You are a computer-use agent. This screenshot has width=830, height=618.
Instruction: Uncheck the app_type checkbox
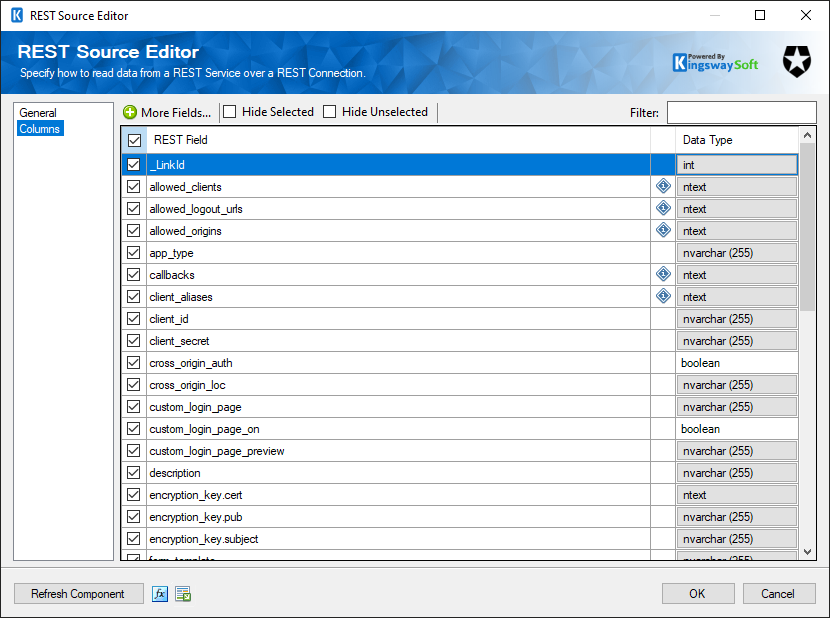pos(133,253)
